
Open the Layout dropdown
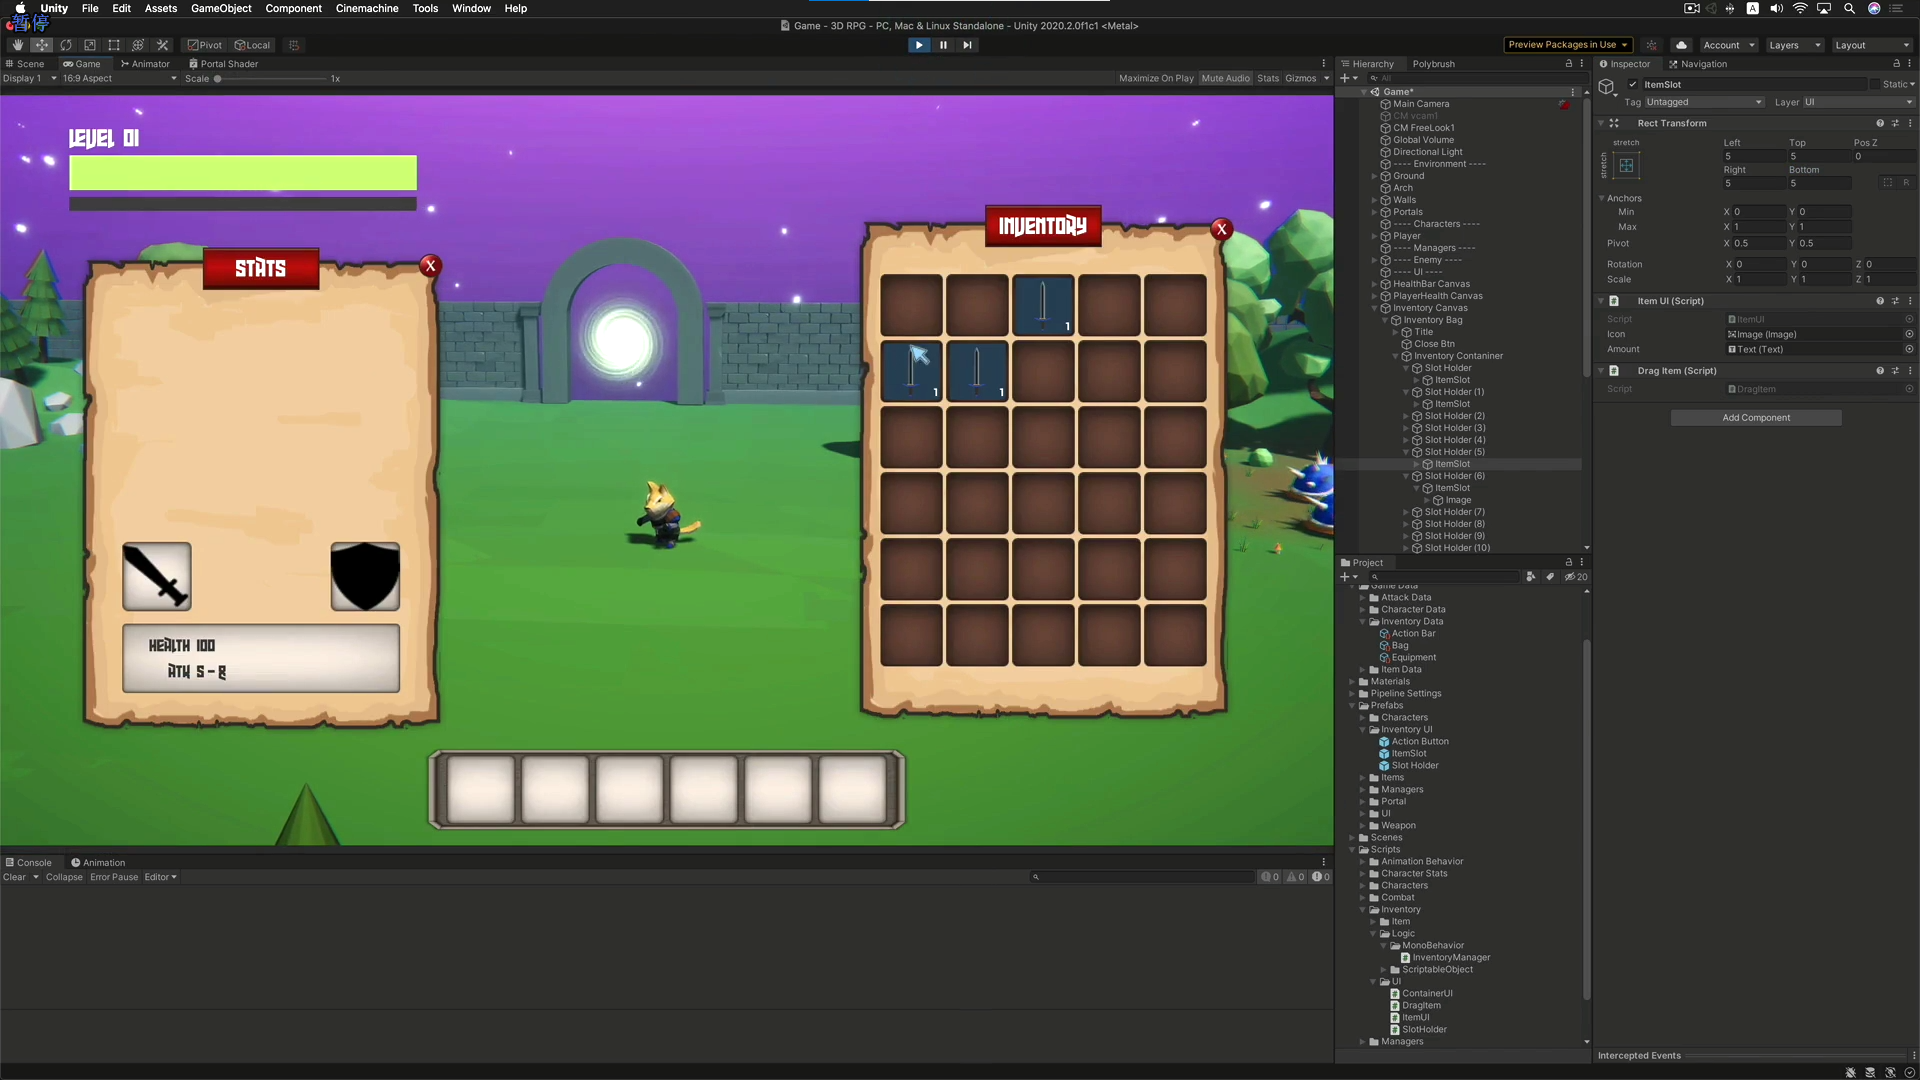click(1872, 45)
